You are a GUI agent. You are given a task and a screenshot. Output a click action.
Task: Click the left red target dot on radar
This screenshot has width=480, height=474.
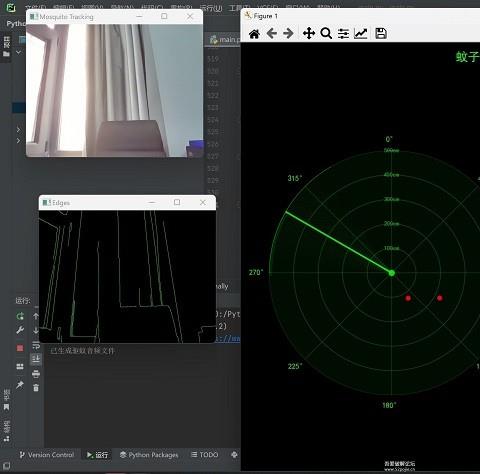click(408, 298)
